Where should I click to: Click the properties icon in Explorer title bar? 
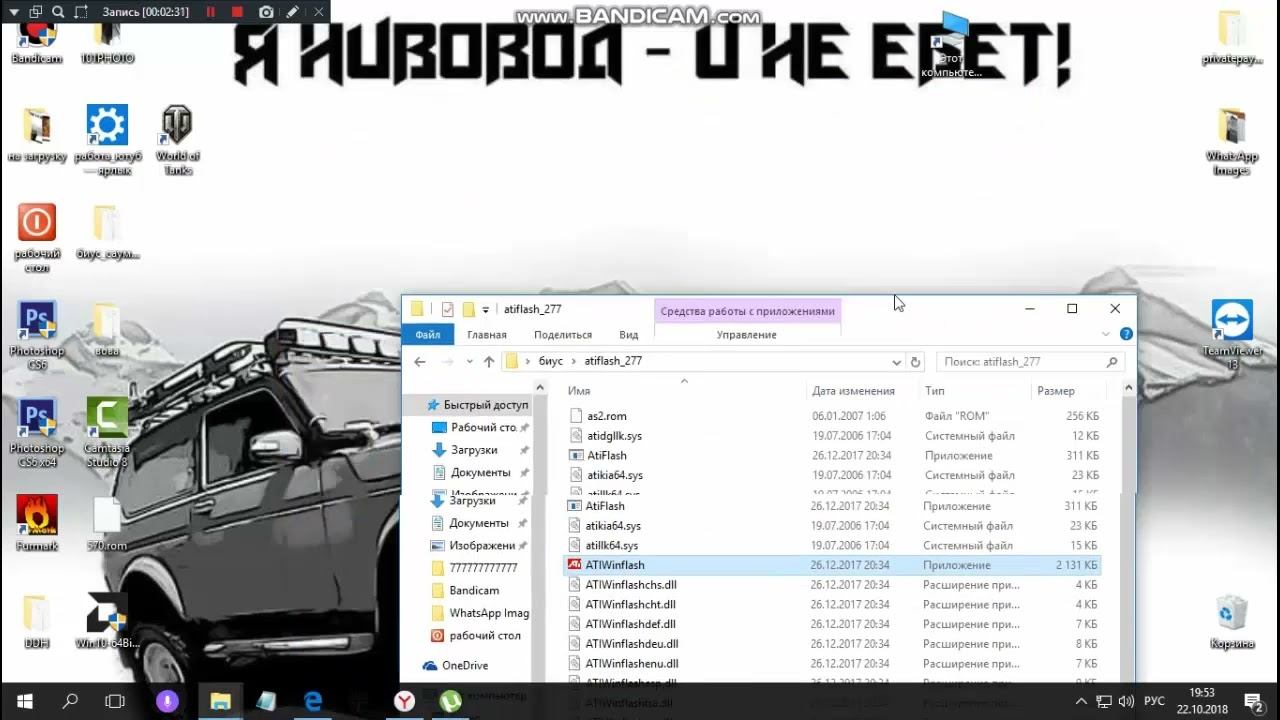tap(447, 309)
